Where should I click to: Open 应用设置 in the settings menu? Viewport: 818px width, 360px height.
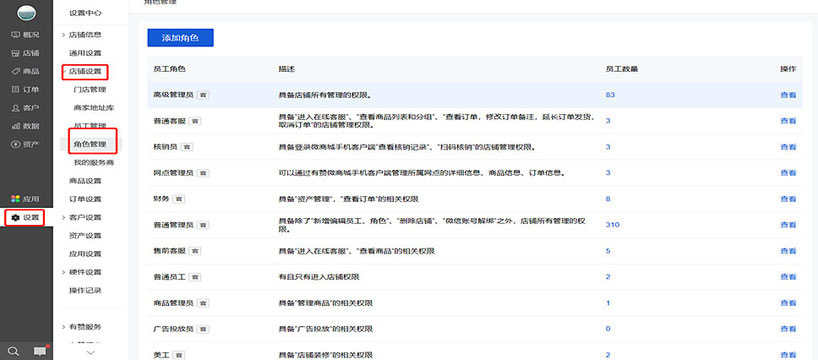pos(85,254)
